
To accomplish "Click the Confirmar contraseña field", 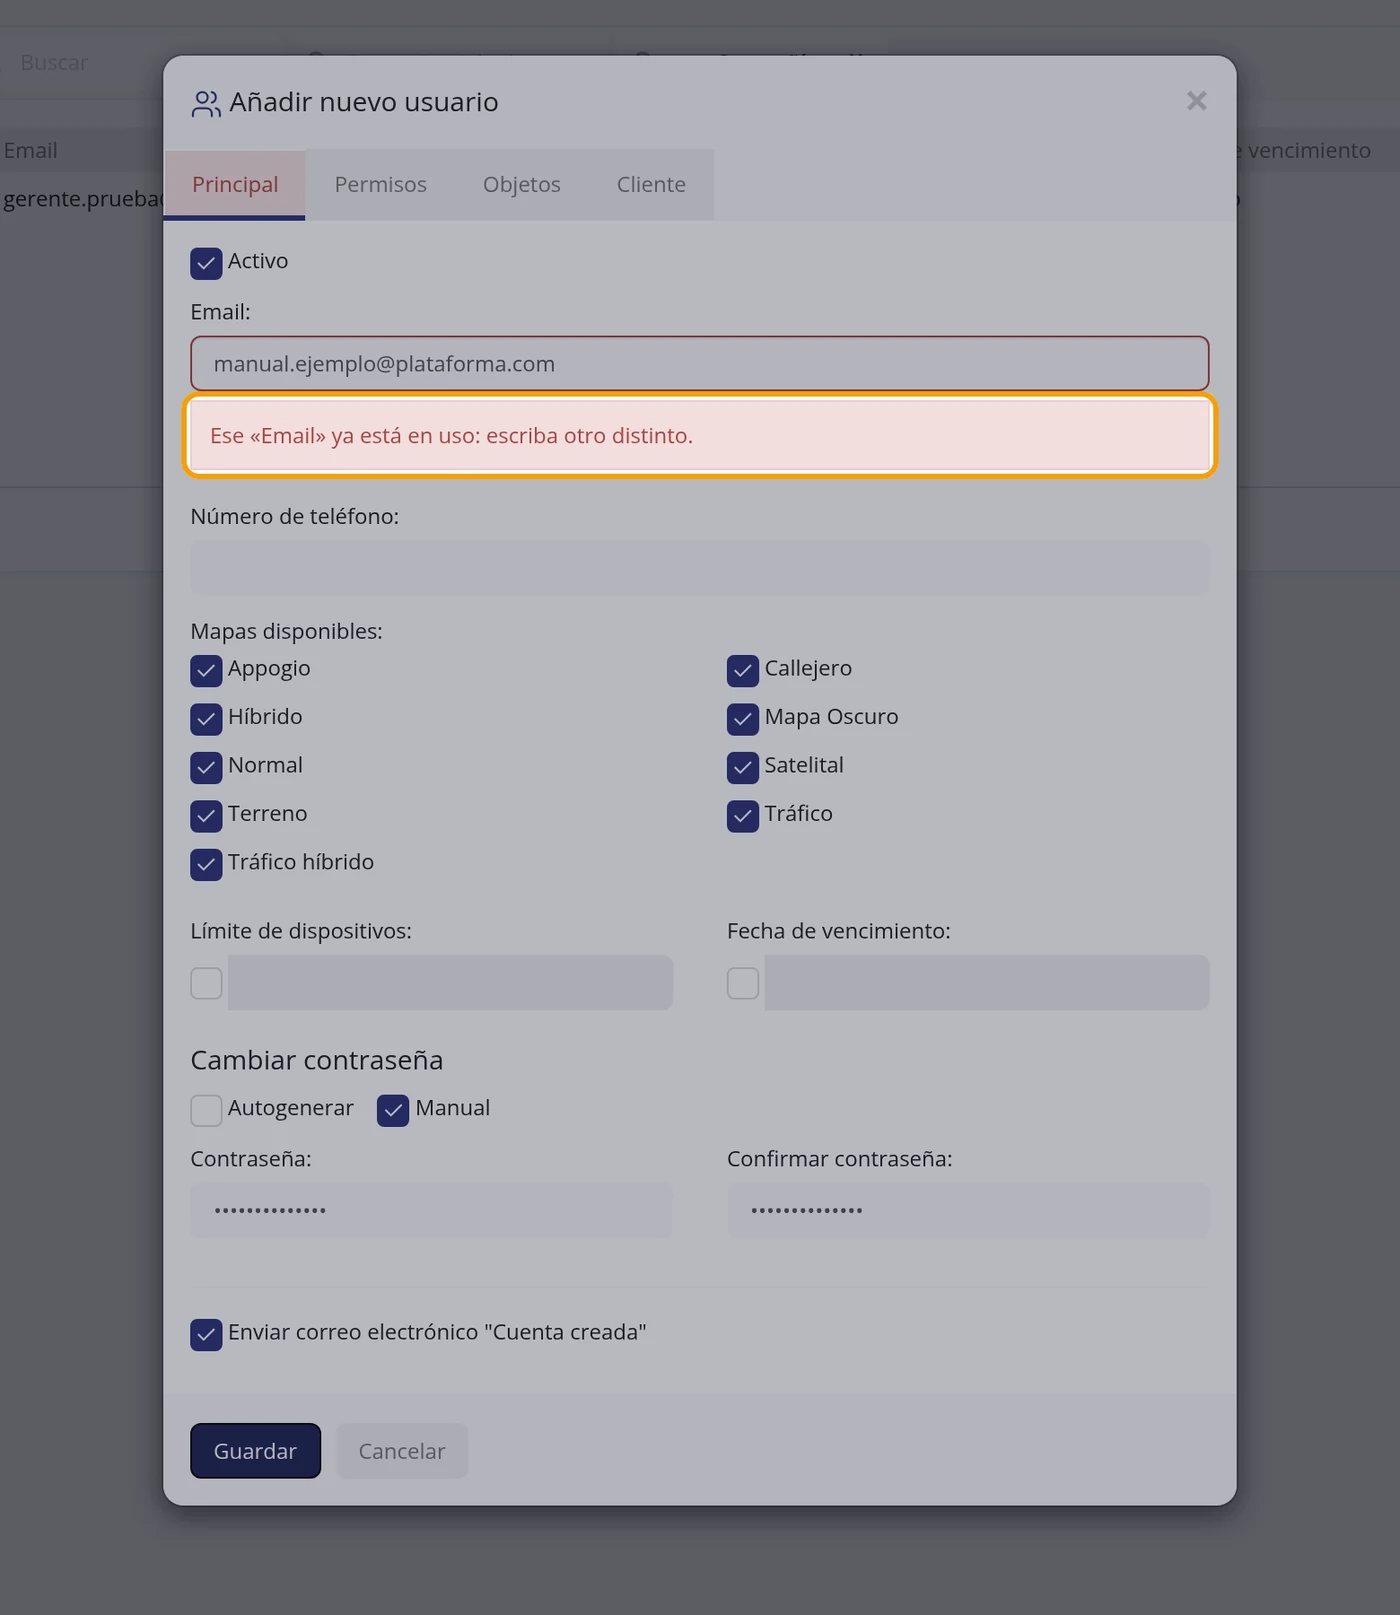I will click(968, 1210).
